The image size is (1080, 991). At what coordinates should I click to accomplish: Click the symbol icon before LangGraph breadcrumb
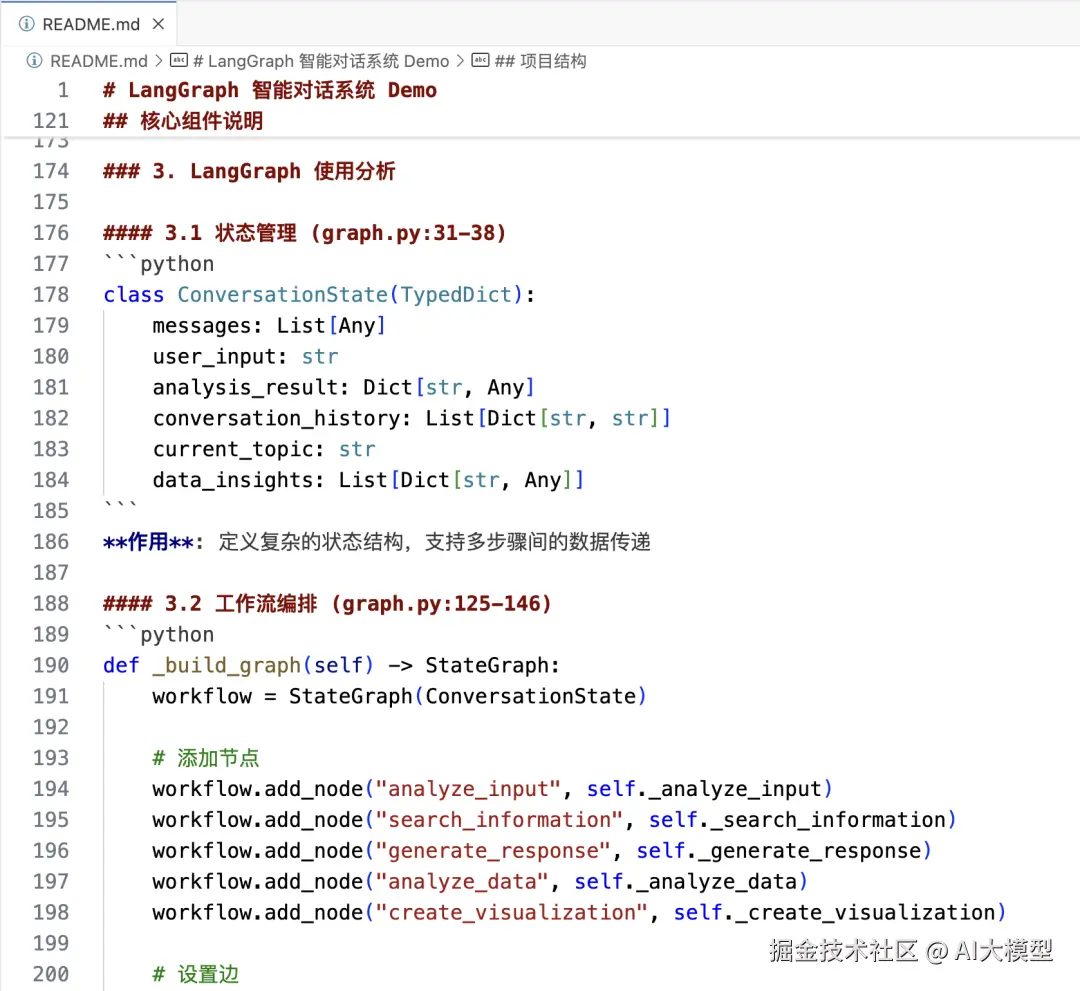click(x=178, y=61)
